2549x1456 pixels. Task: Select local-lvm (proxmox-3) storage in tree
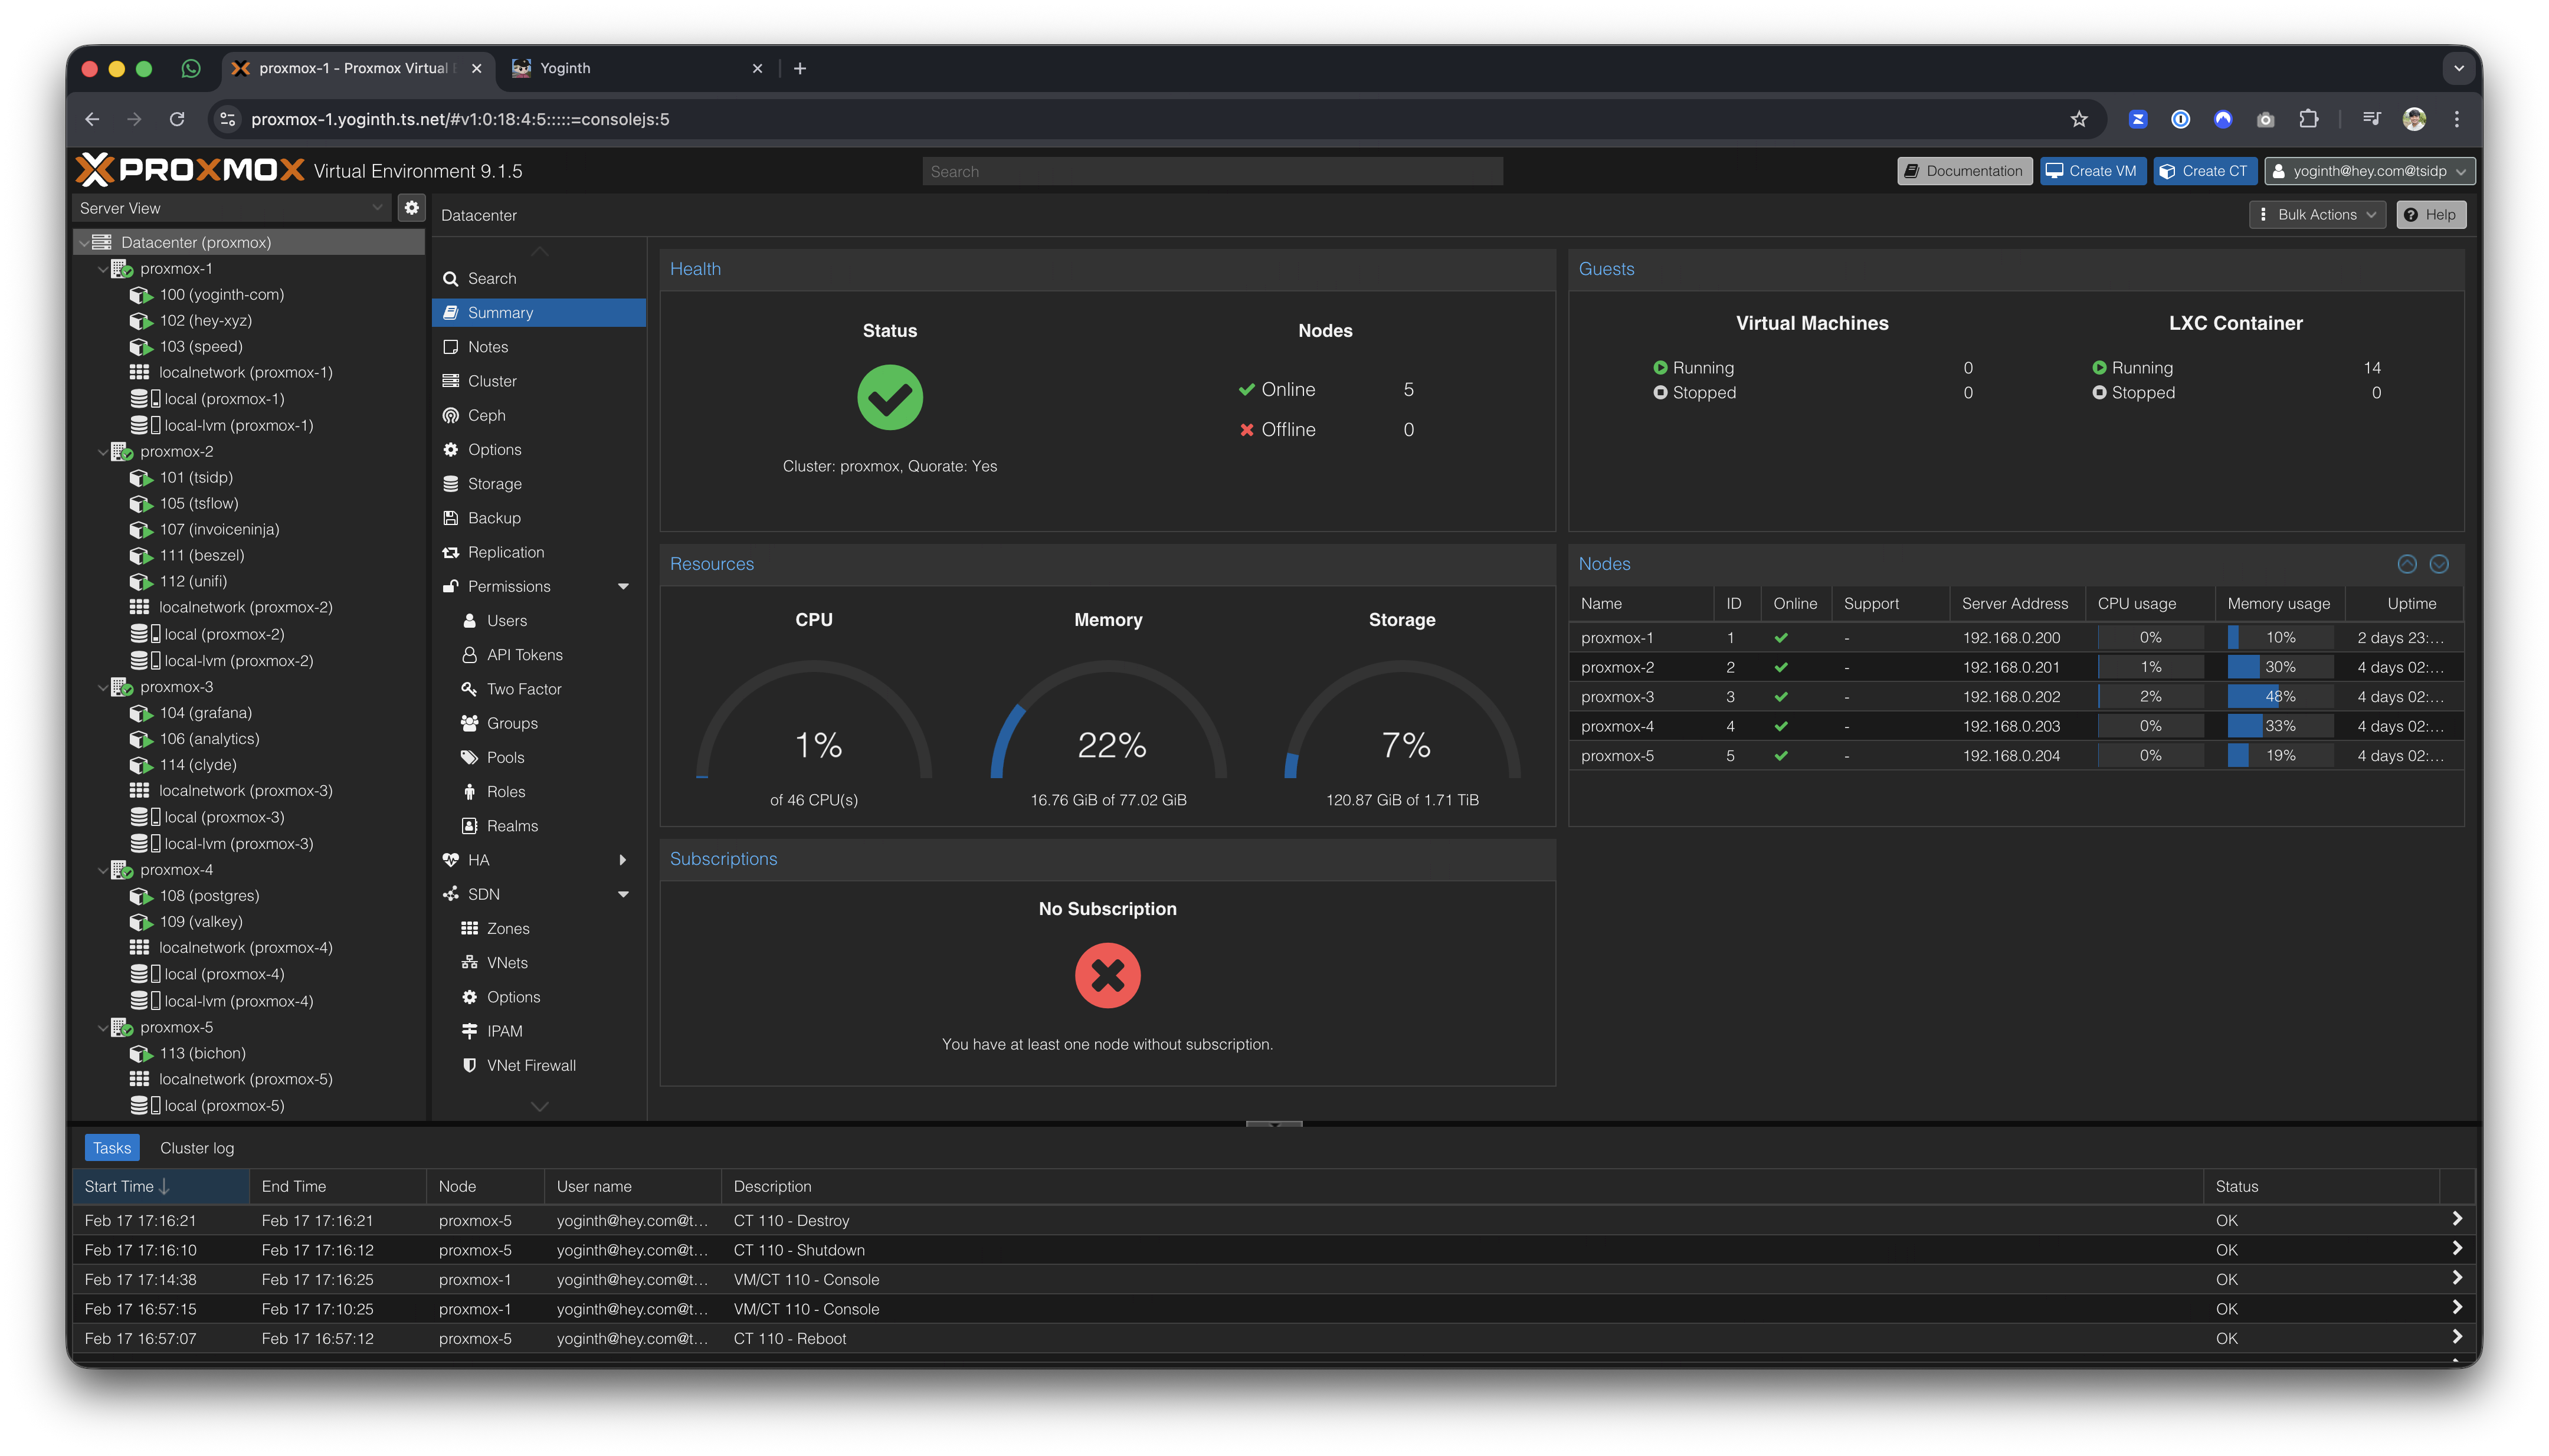click(x=238, y=844)
